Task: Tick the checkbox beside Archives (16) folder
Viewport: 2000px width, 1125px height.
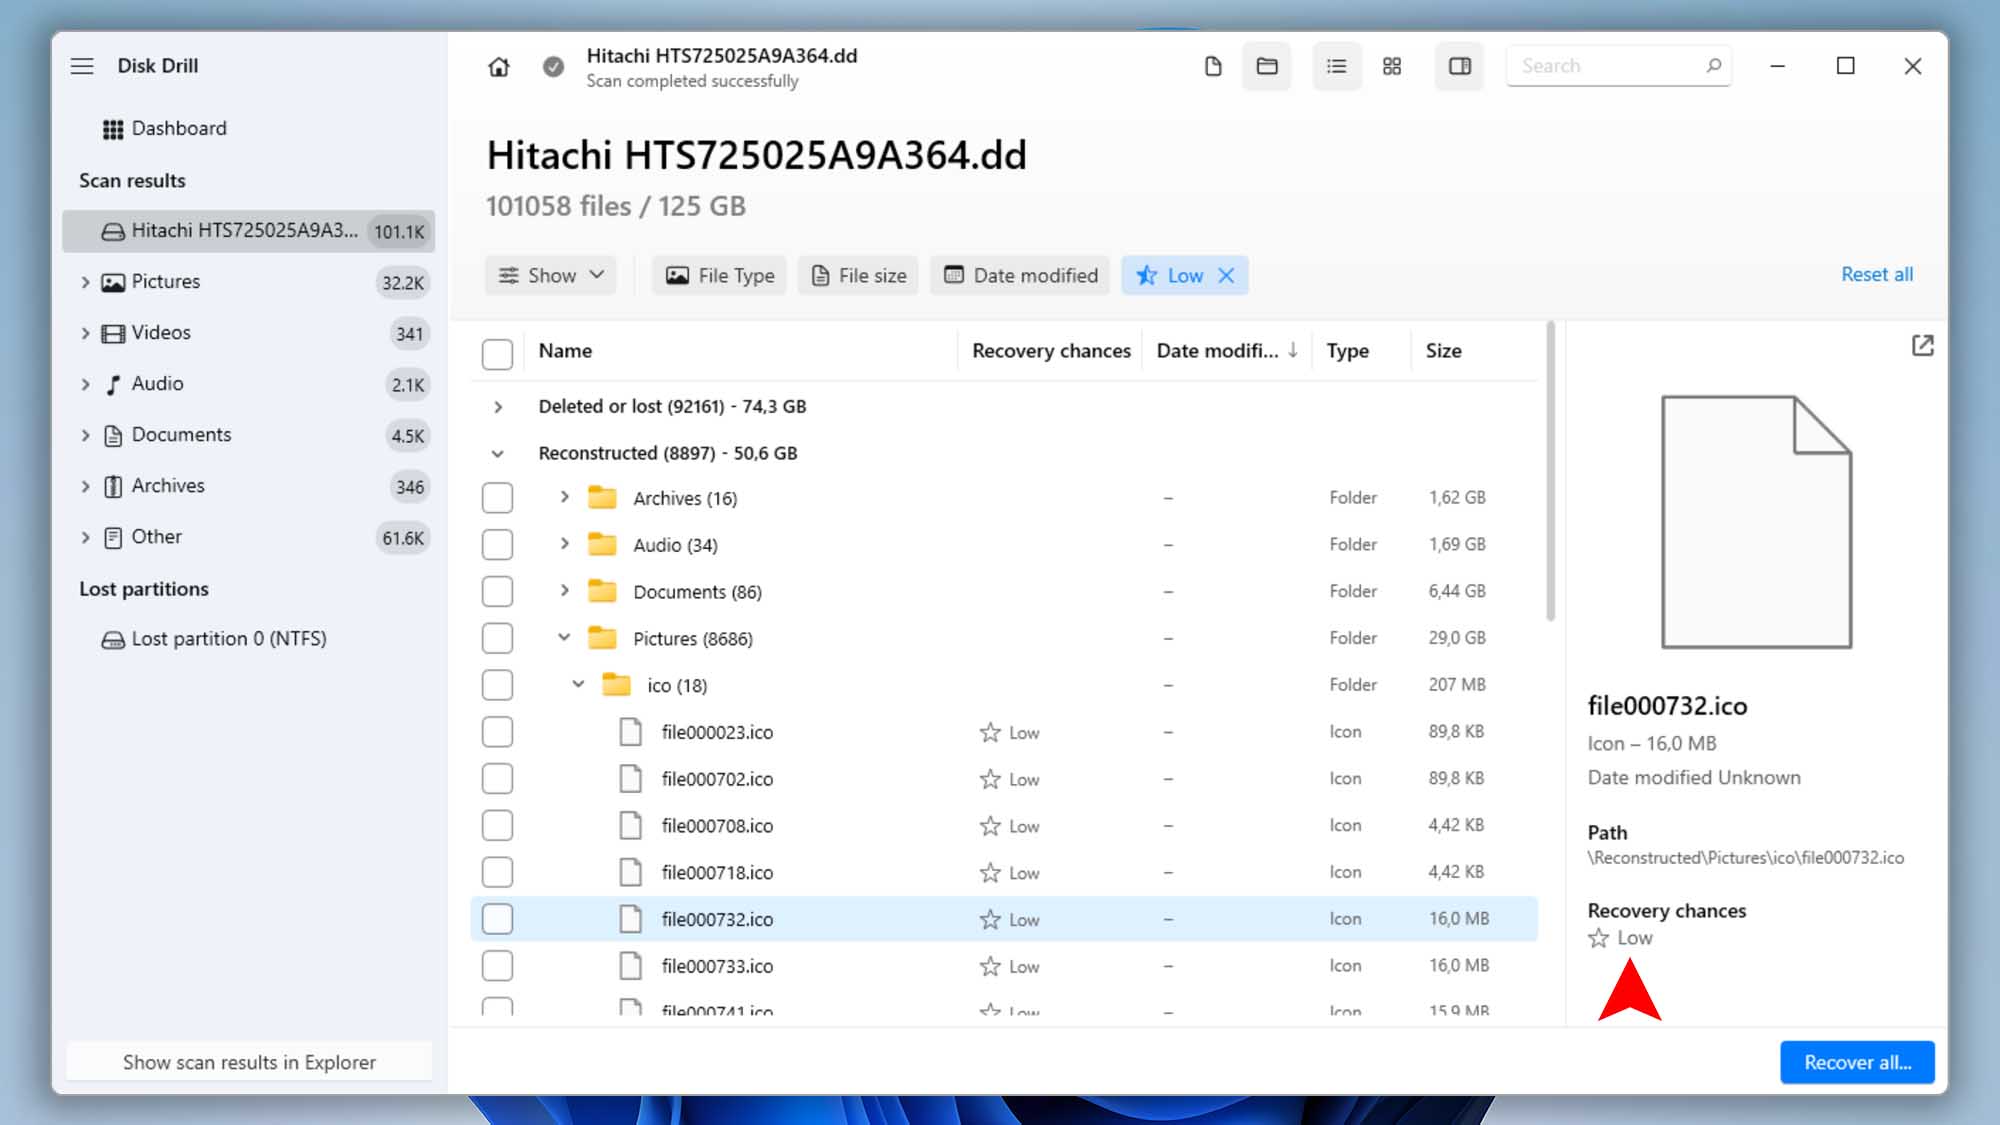Action: click(497, 498)
